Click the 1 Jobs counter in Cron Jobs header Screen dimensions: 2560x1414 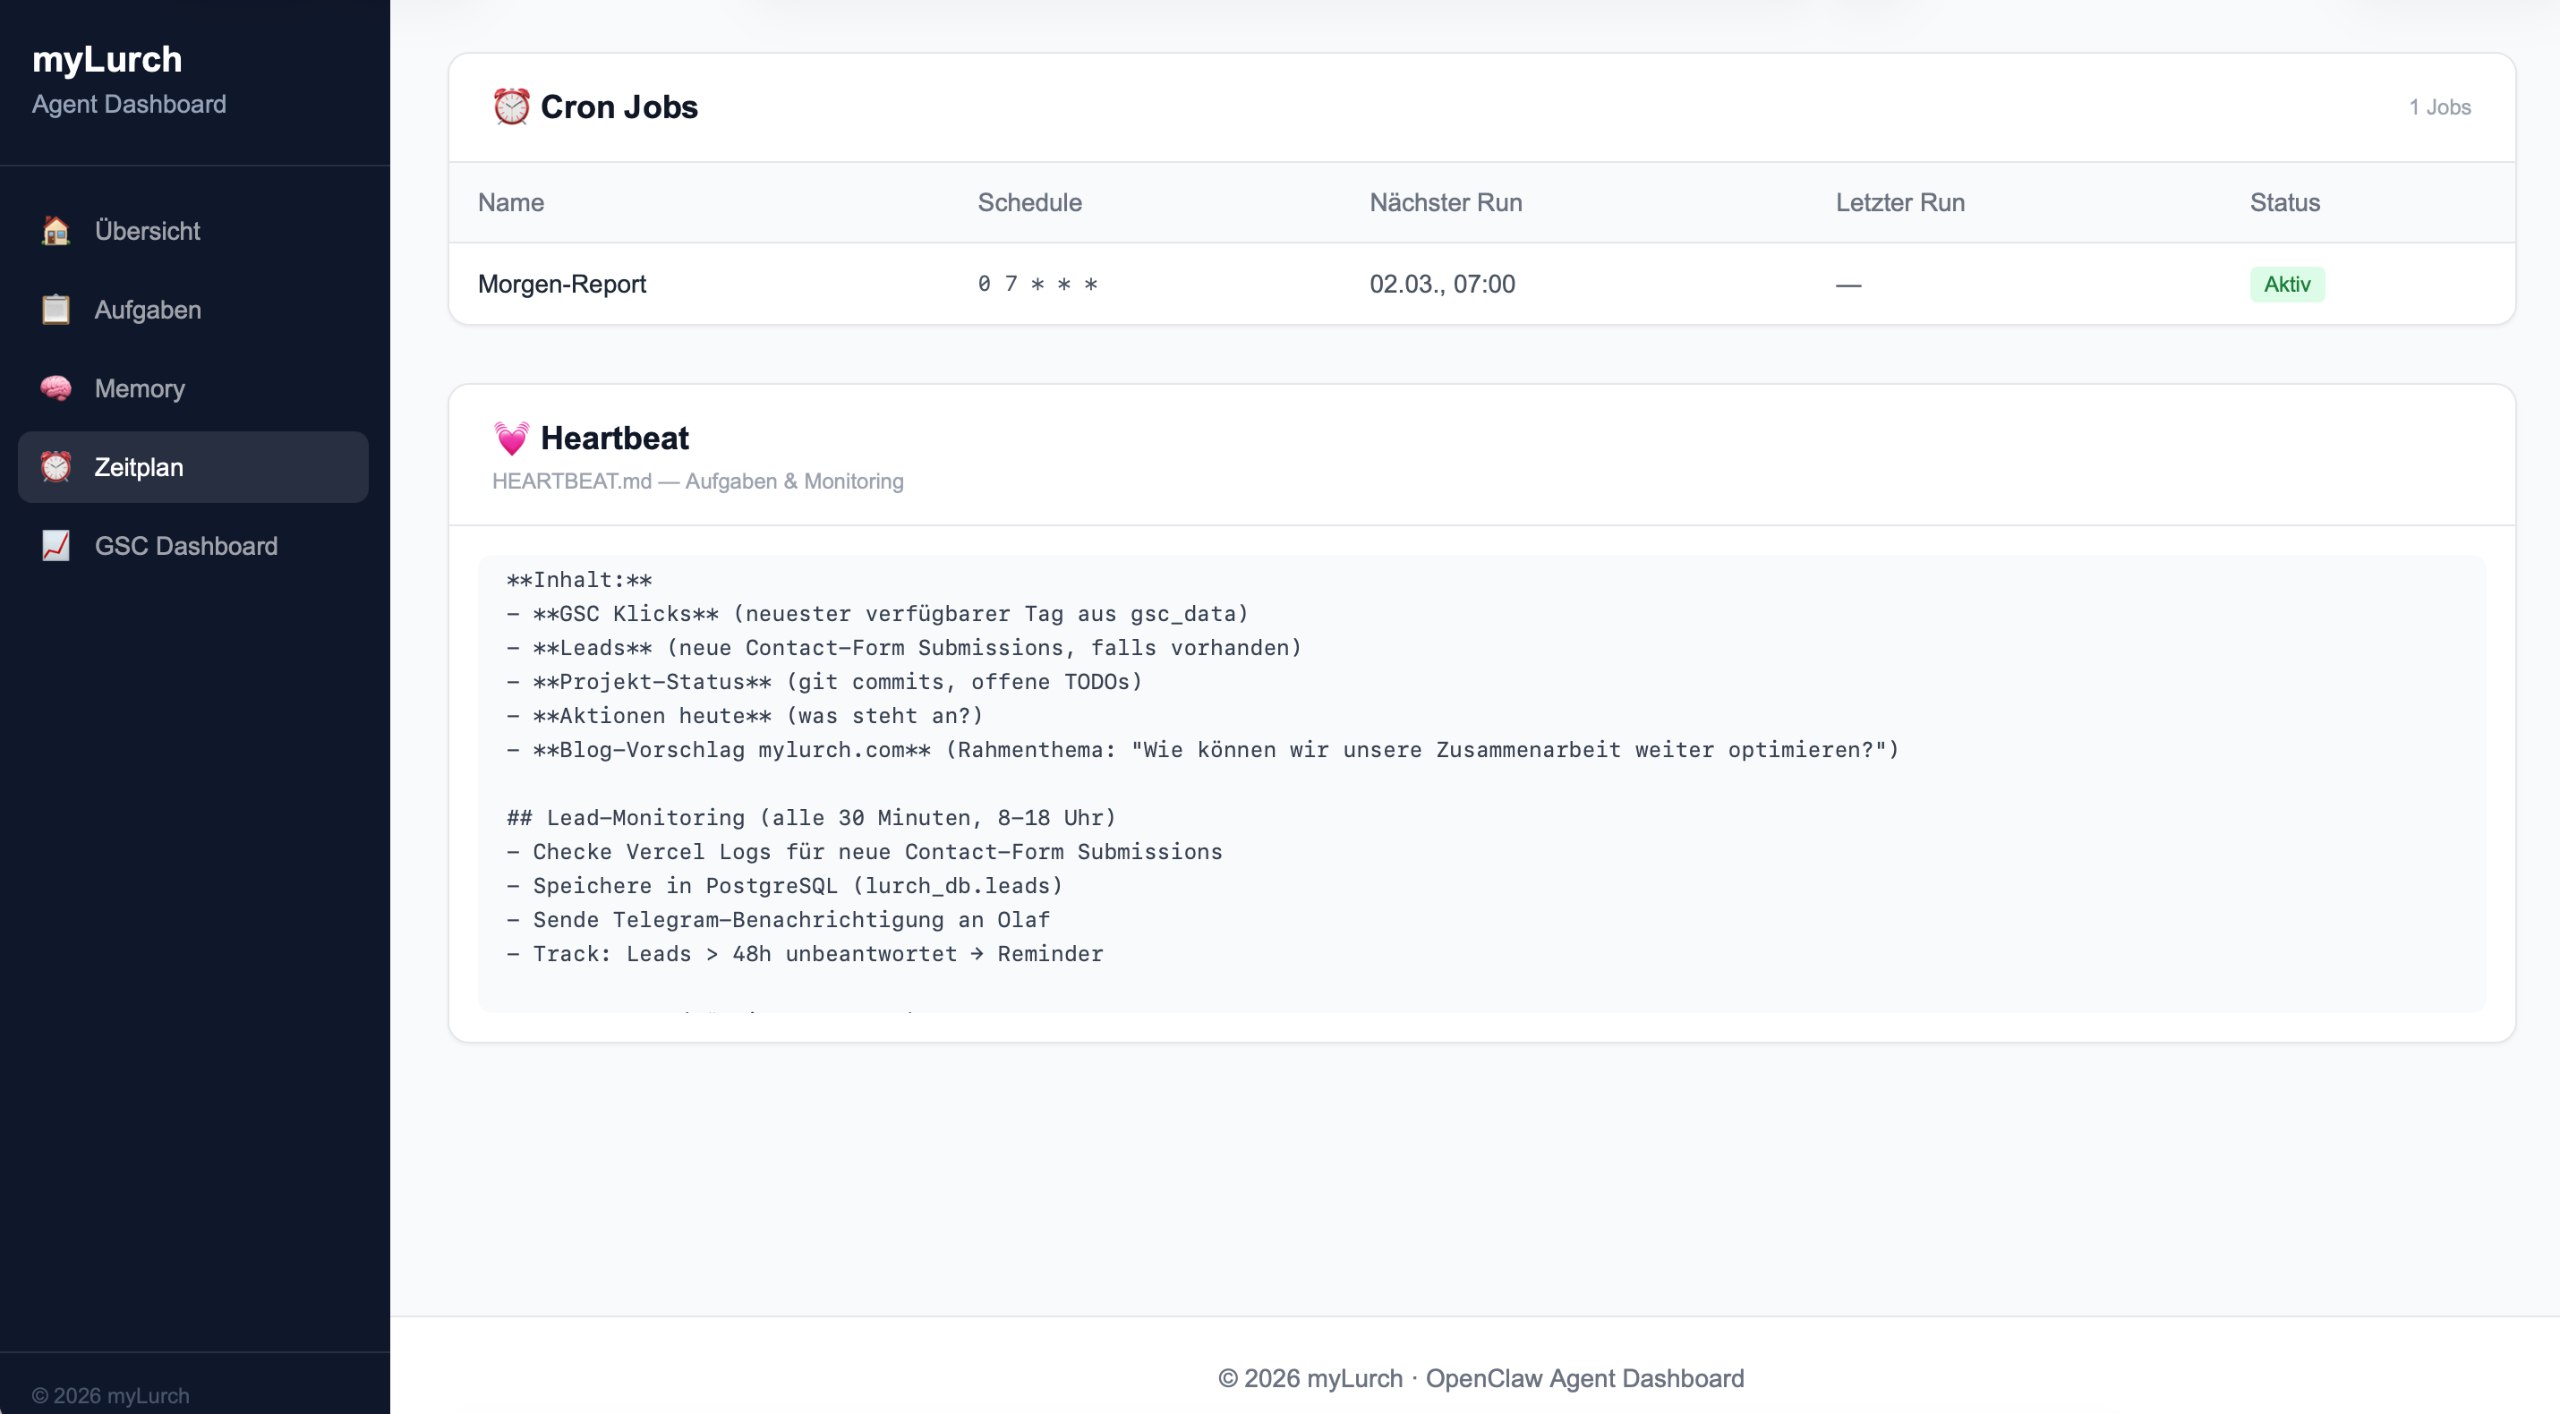pyautogui.click(x=2439, y=106)
